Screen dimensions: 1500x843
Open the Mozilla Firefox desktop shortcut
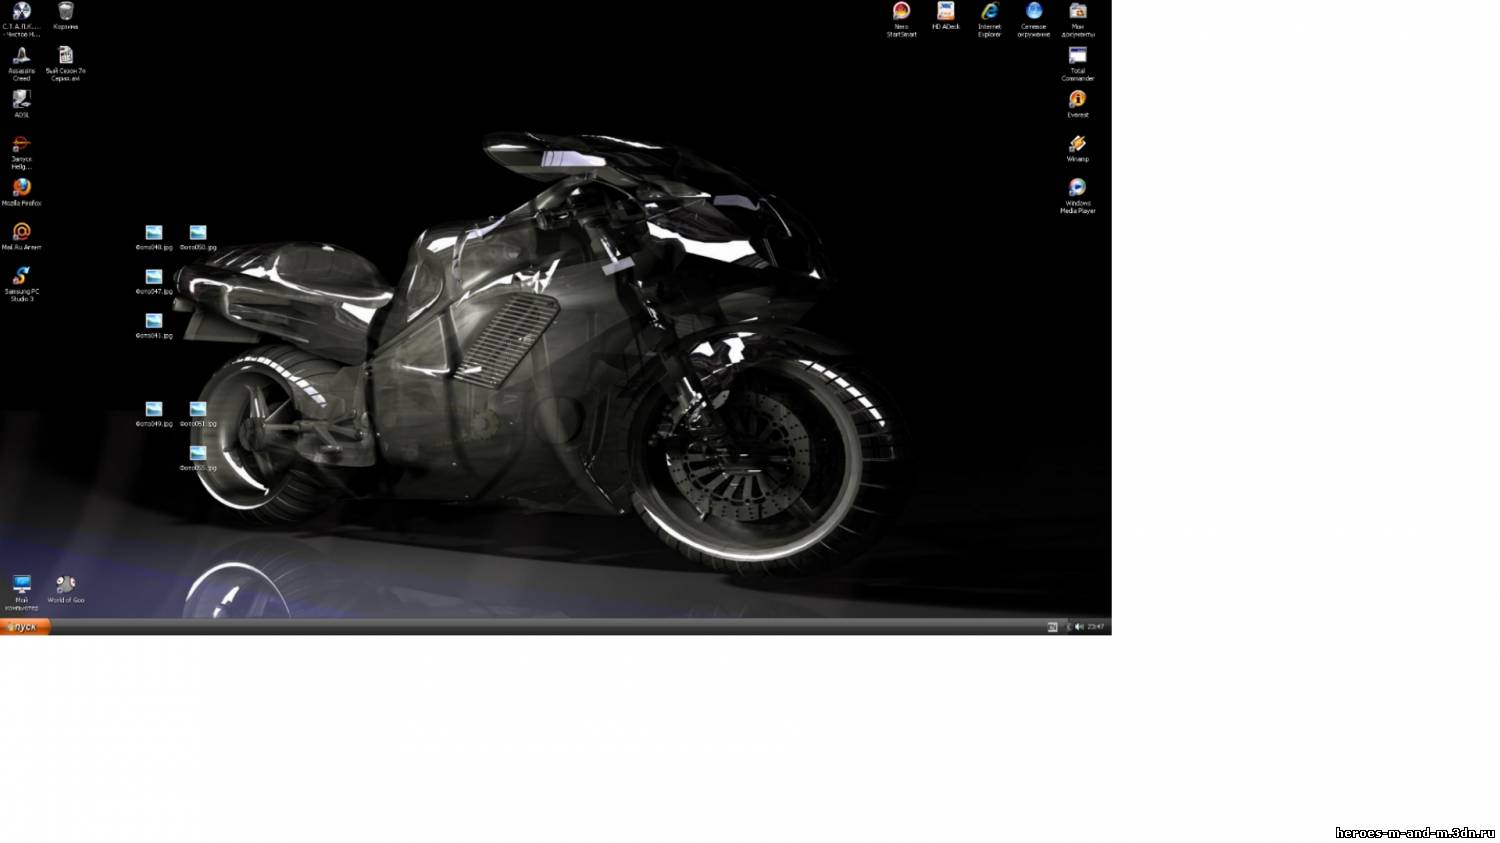[x=22, y=188]
